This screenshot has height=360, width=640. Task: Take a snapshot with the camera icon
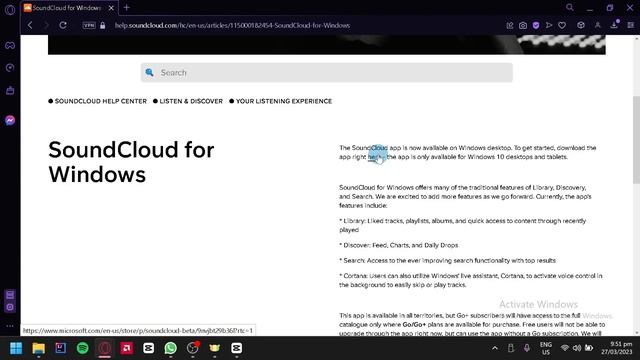click(x=523, y=25)
